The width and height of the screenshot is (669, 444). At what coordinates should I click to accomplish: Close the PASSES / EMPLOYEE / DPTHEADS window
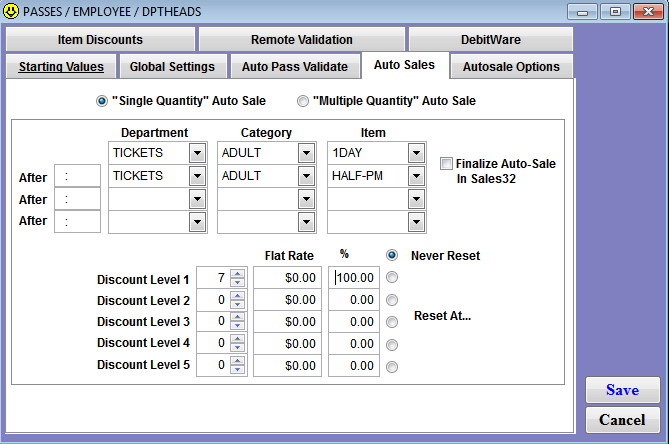[648, 12]
